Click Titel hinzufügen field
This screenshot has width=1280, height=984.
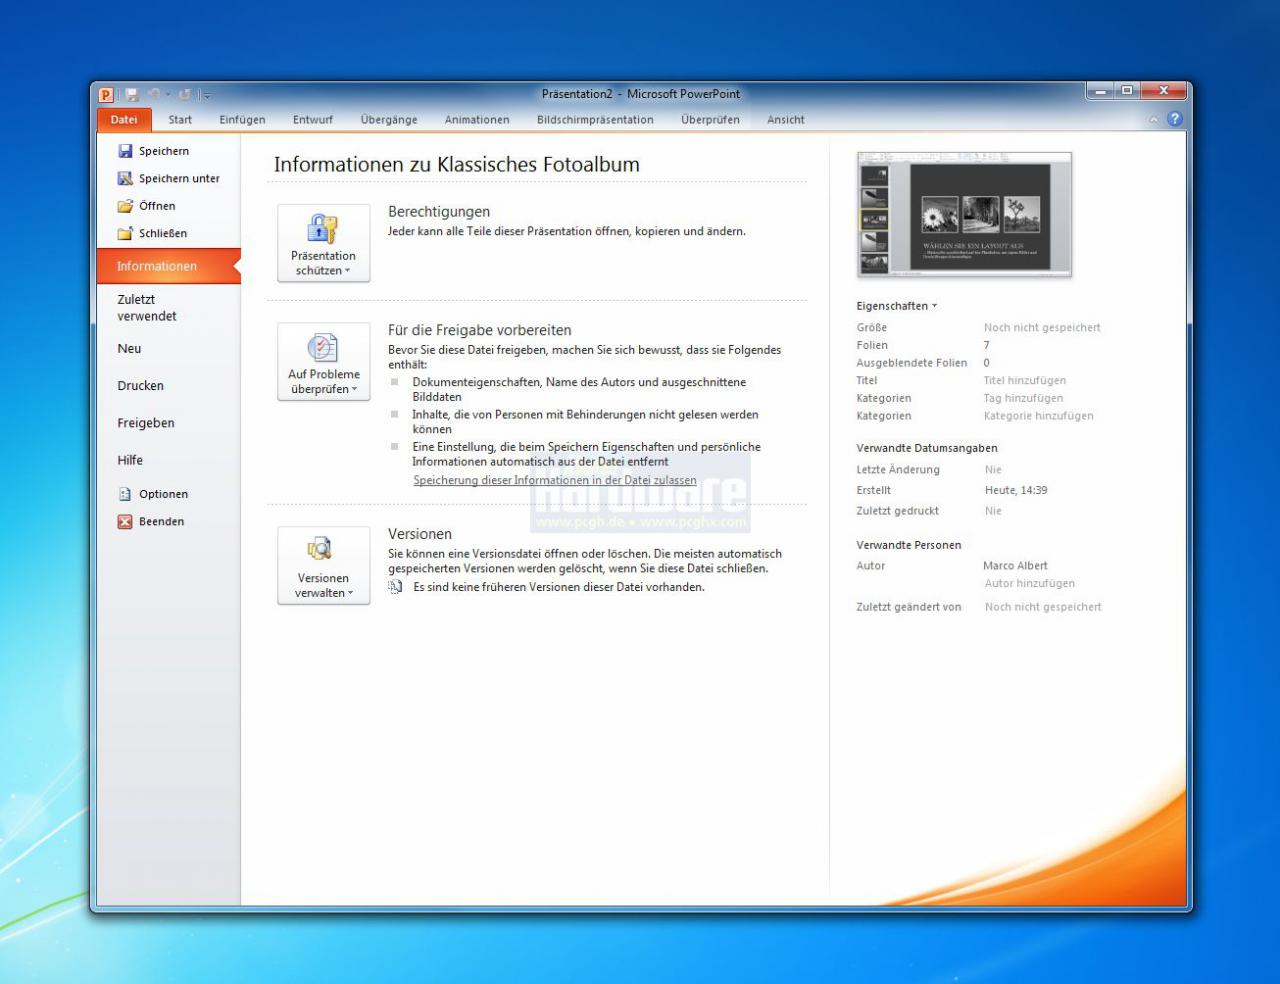pos(1025,380)
